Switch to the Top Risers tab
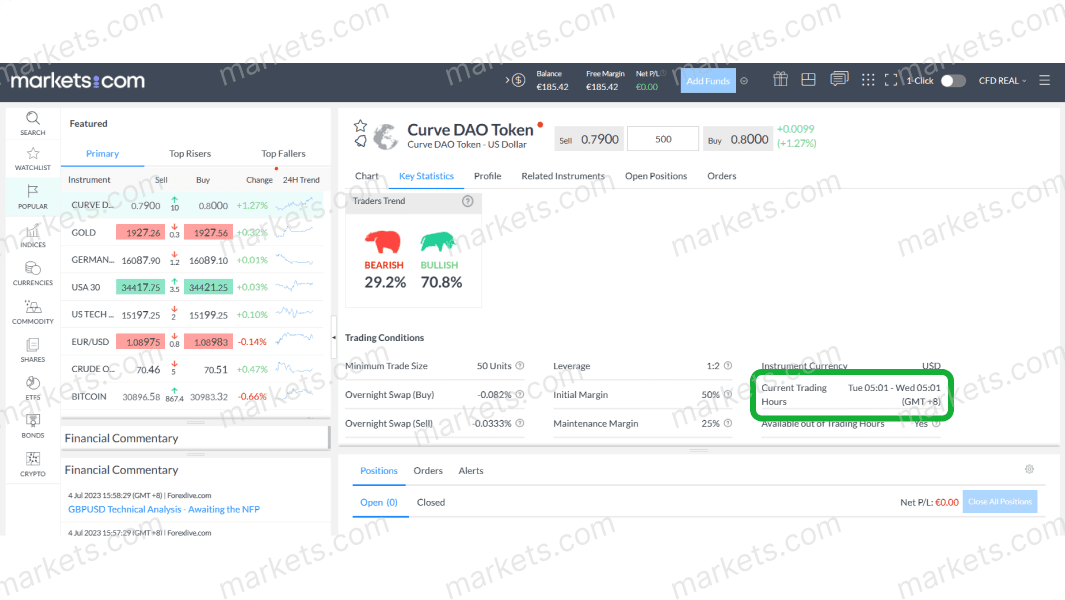Viewport: 1065px width, 600px height. click(189, 153)
